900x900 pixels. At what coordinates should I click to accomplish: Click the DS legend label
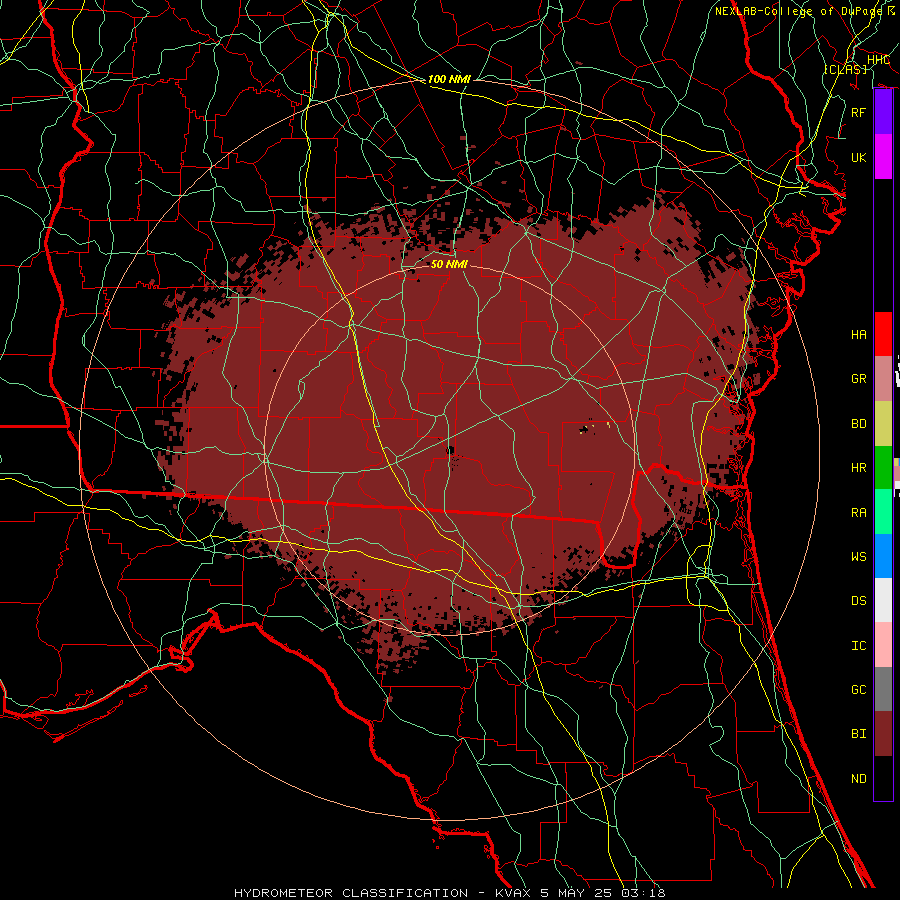[859, 601]
